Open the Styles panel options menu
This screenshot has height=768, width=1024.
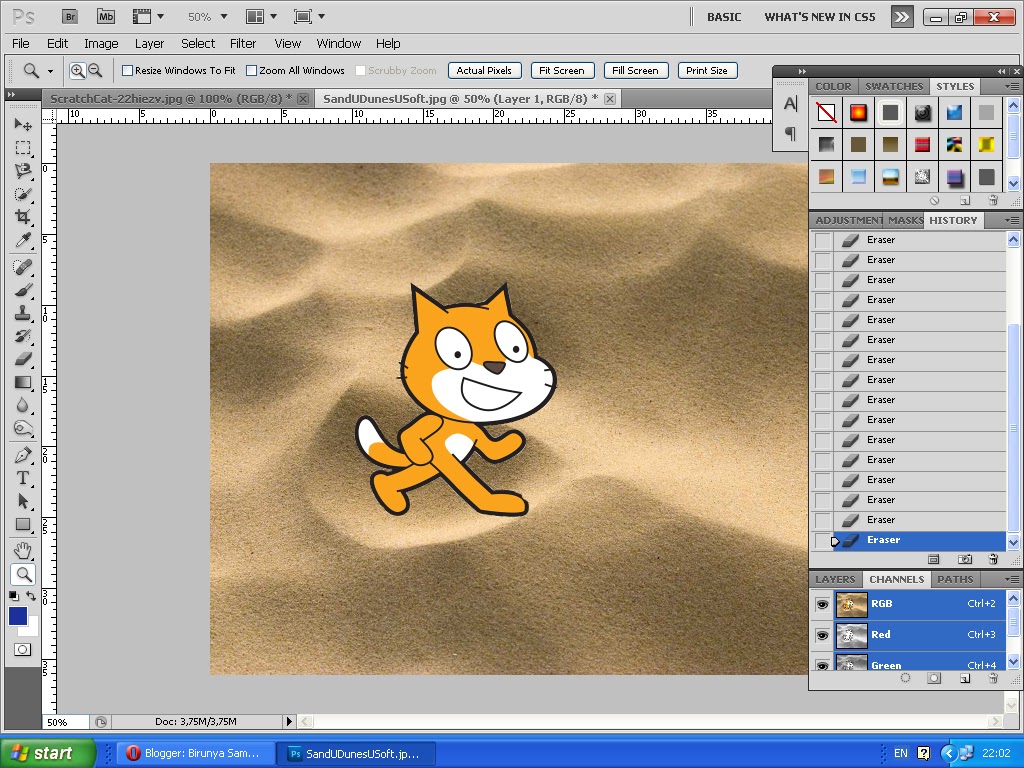pos(1012,86)
